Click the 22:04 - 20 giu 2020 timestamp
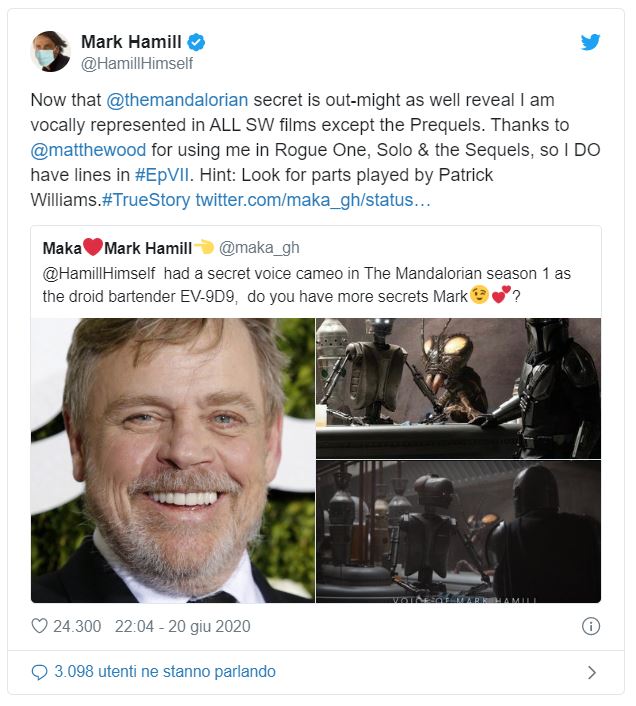The height and width of the screenshot is (706, 636). pos(182,626)
